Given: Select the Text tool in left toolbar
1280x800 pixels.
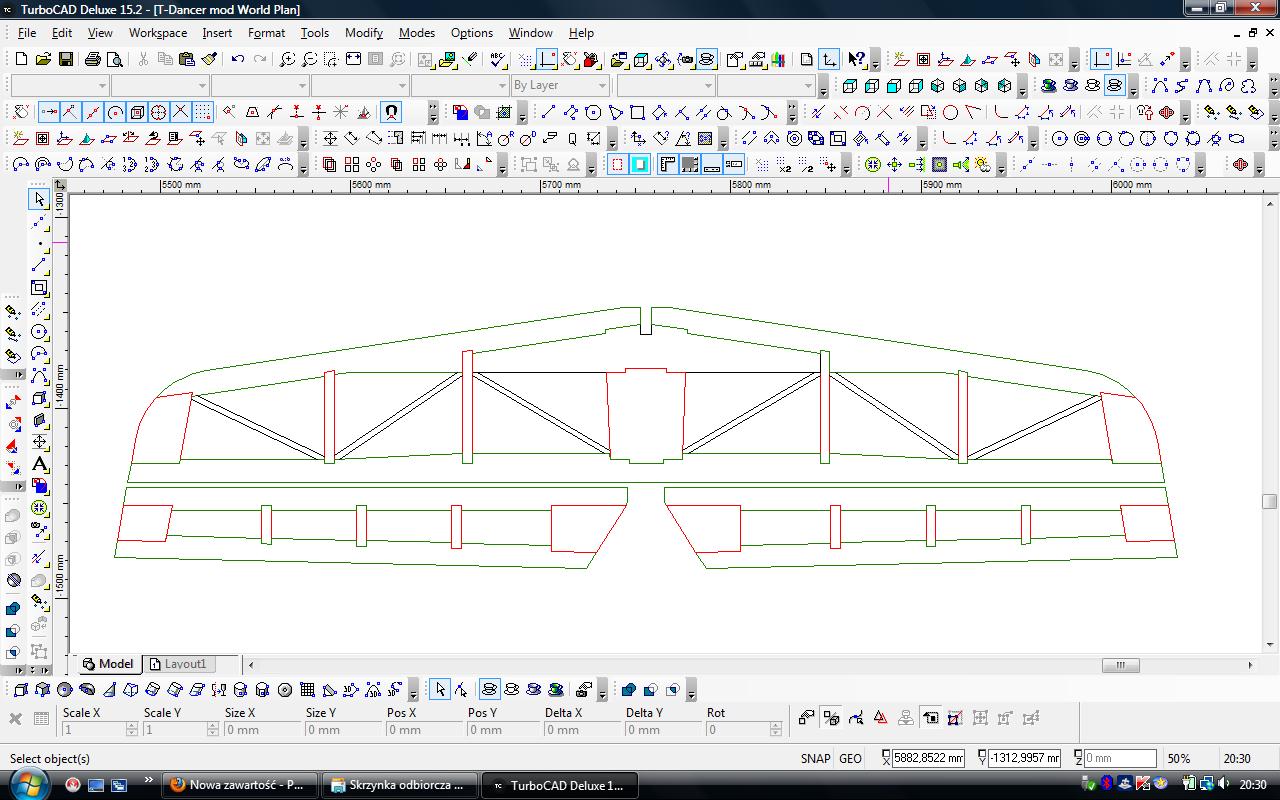Looking at the screenshot, I should point(40,464).
